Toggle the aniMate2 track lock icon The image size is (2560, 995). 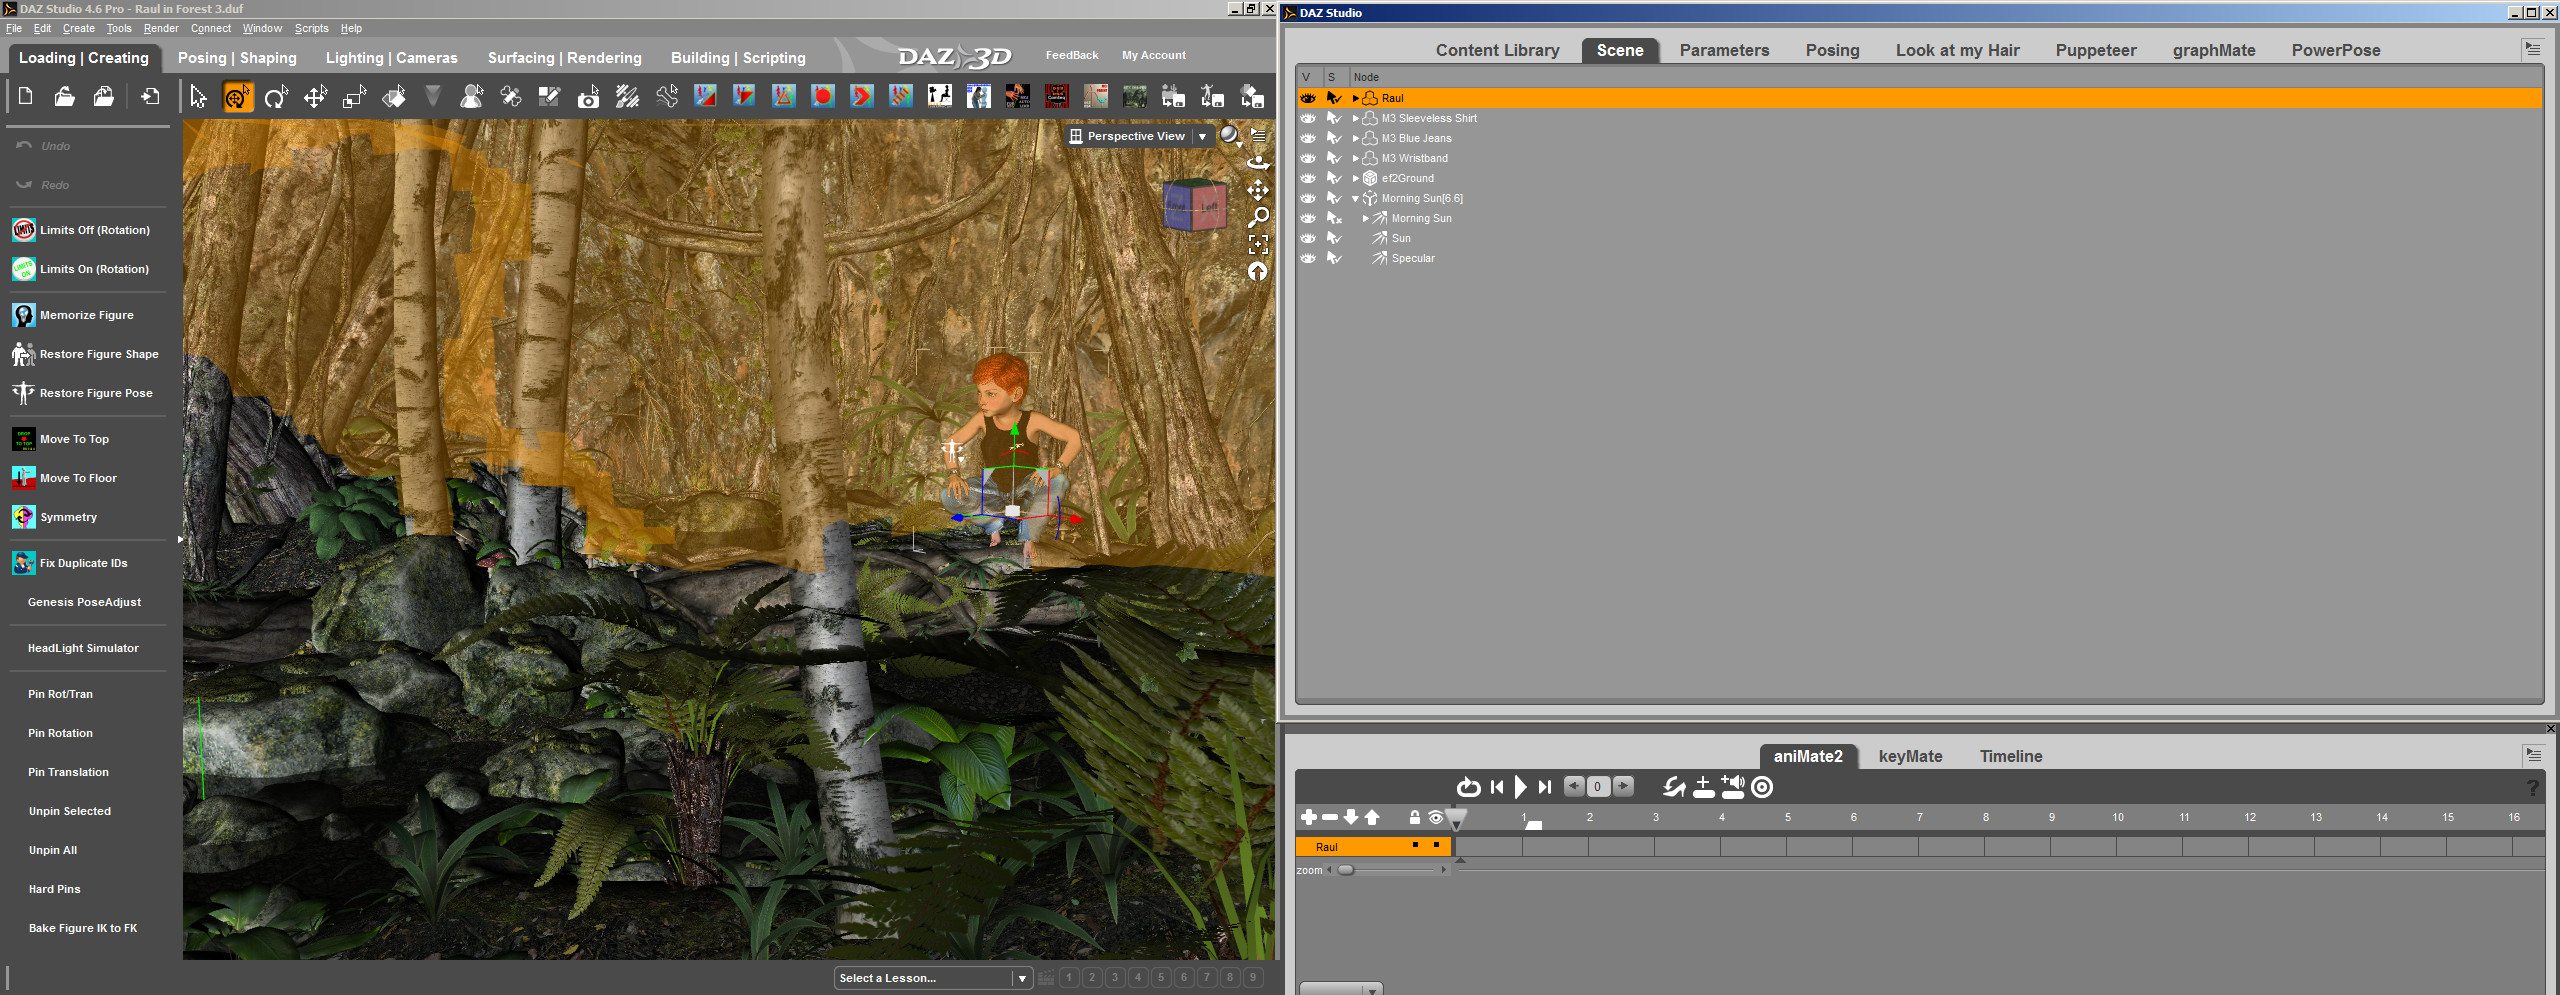coord(1414,817)
